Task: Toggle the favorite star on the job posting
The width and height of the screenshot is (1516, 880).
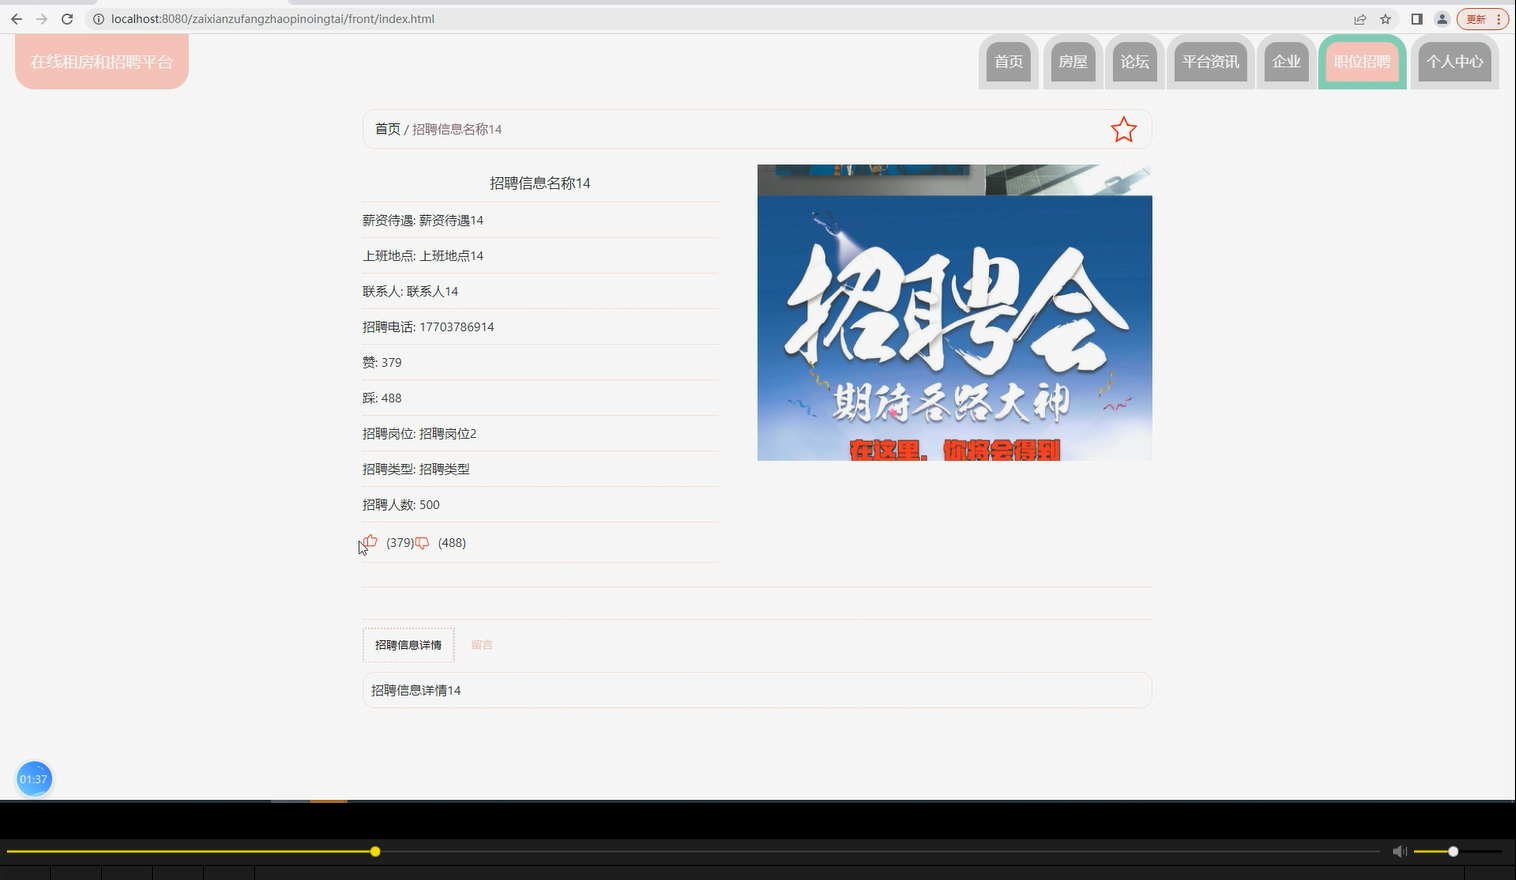Action: click(x=1123, y=128)
